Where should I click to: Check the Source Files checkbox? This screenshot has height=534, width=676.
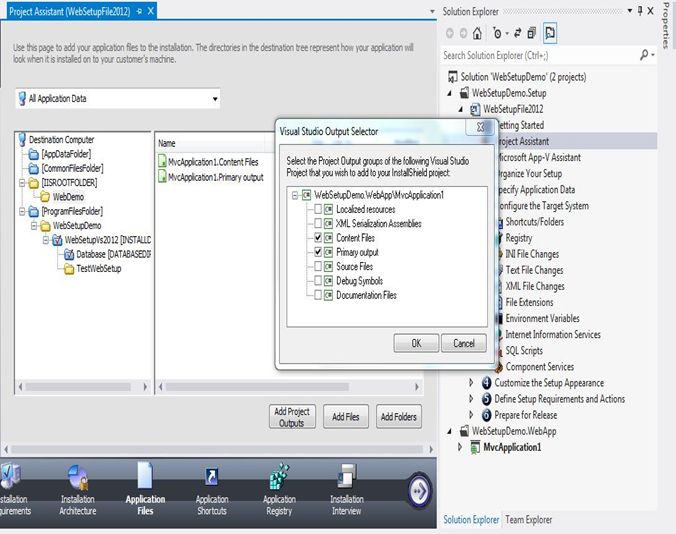coord(318,266)
